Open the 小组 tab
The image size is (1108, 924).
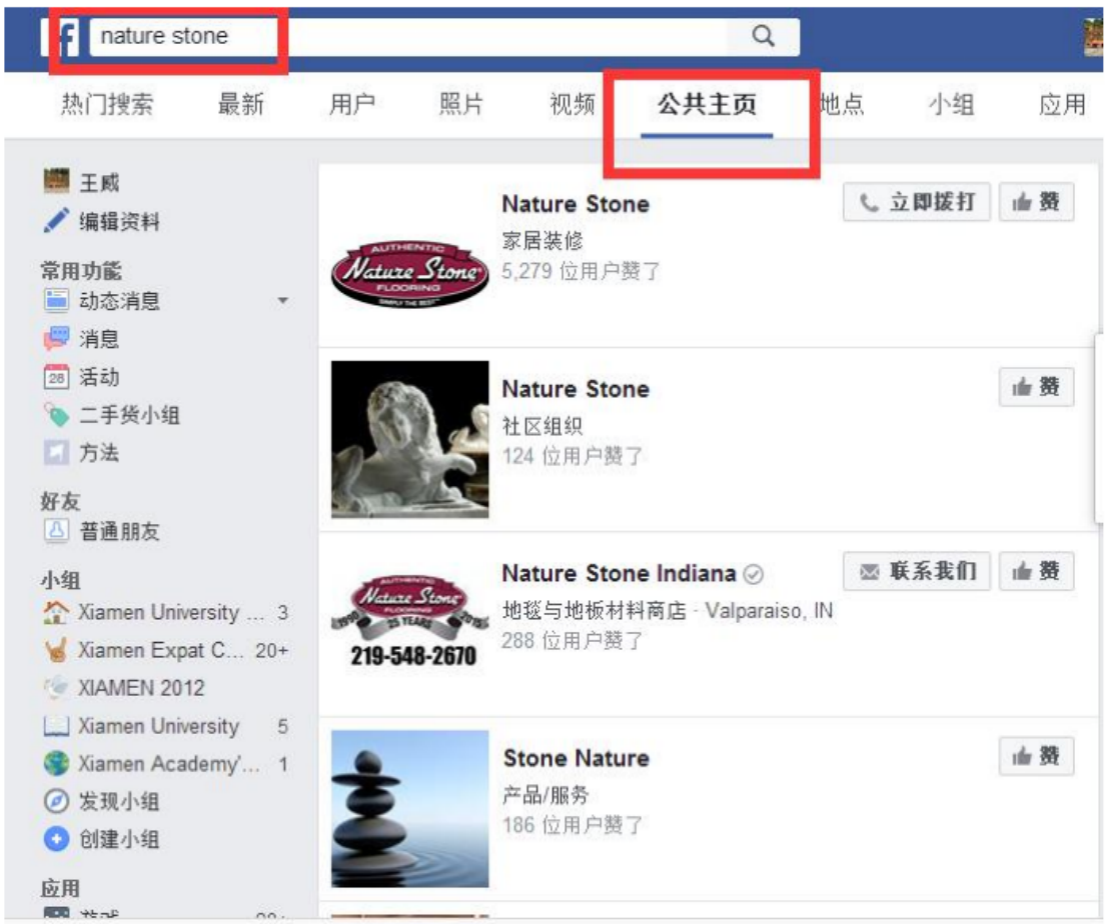951,105
